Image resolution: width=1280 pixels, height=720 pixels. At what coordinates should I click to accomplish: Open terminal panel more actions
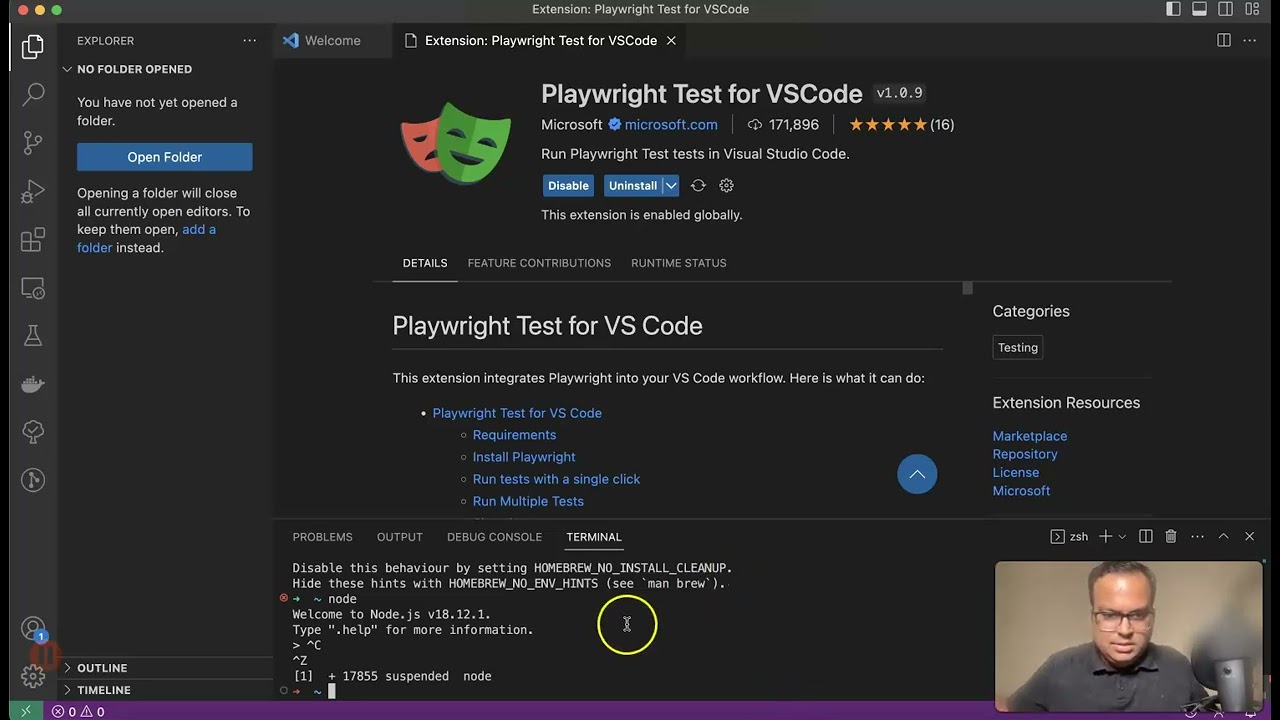pos(1197,537)
